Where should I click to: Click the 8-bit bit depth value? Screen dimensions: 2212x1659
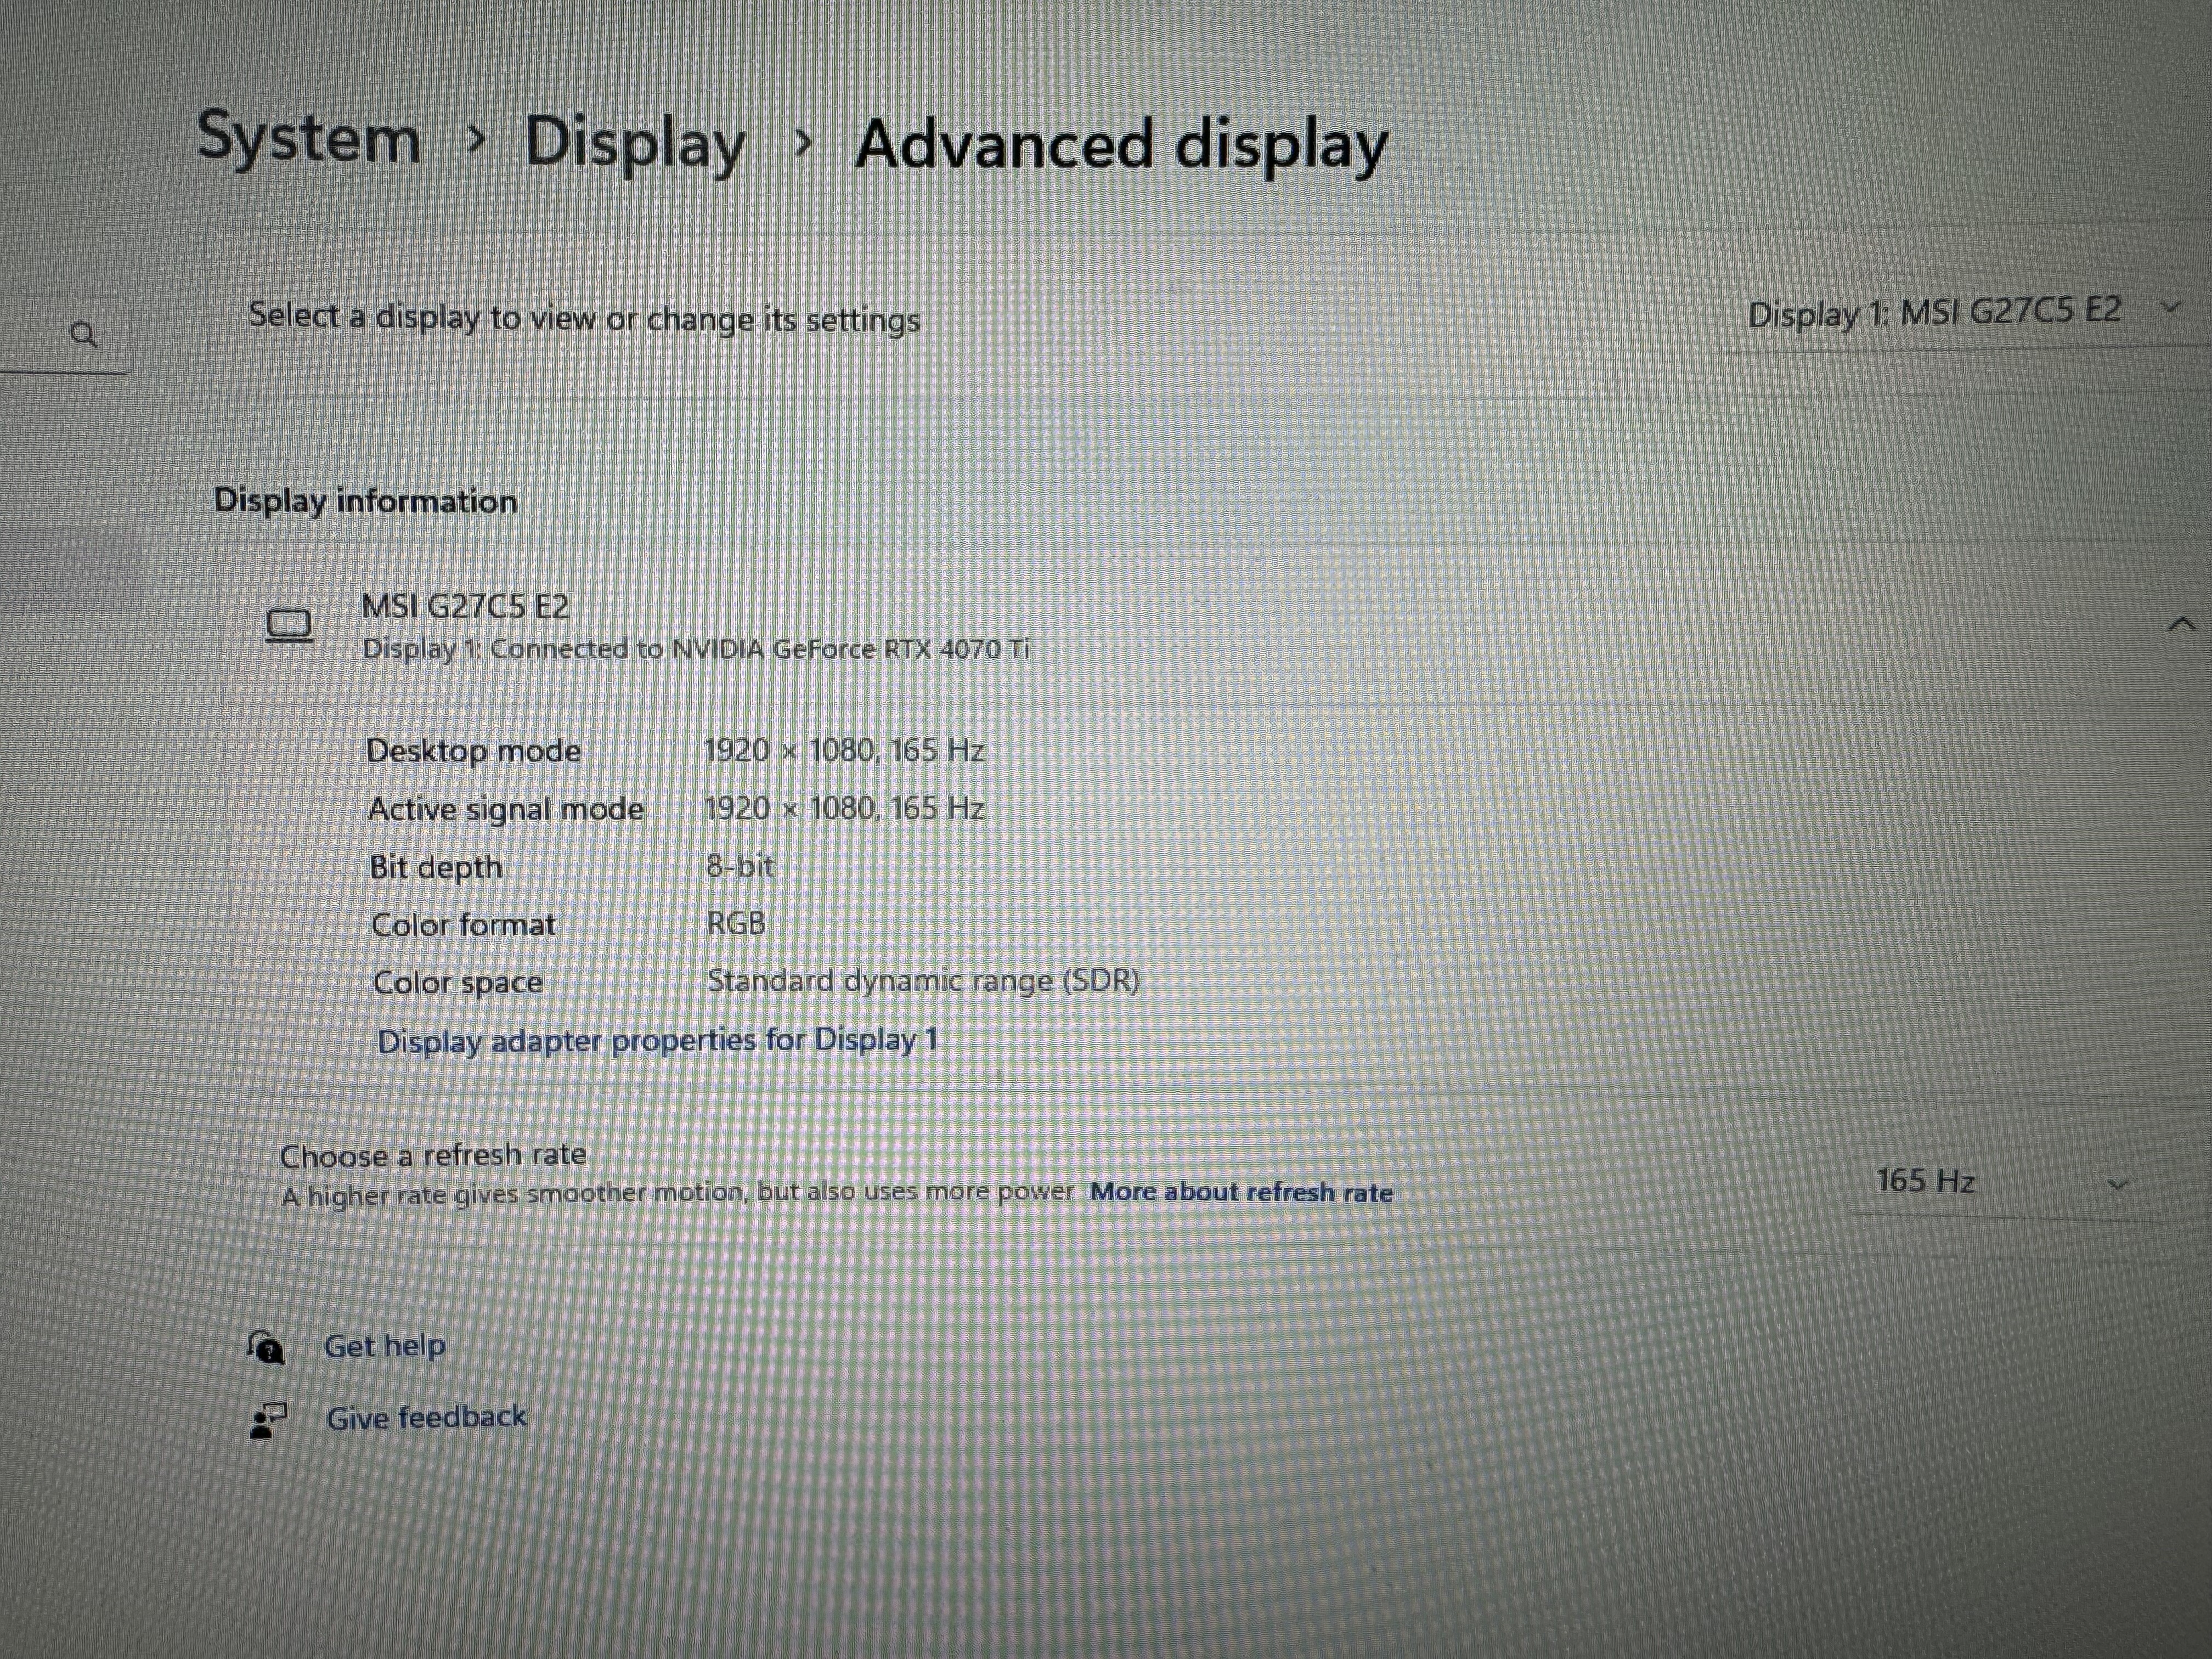click(x=740, y=866)
